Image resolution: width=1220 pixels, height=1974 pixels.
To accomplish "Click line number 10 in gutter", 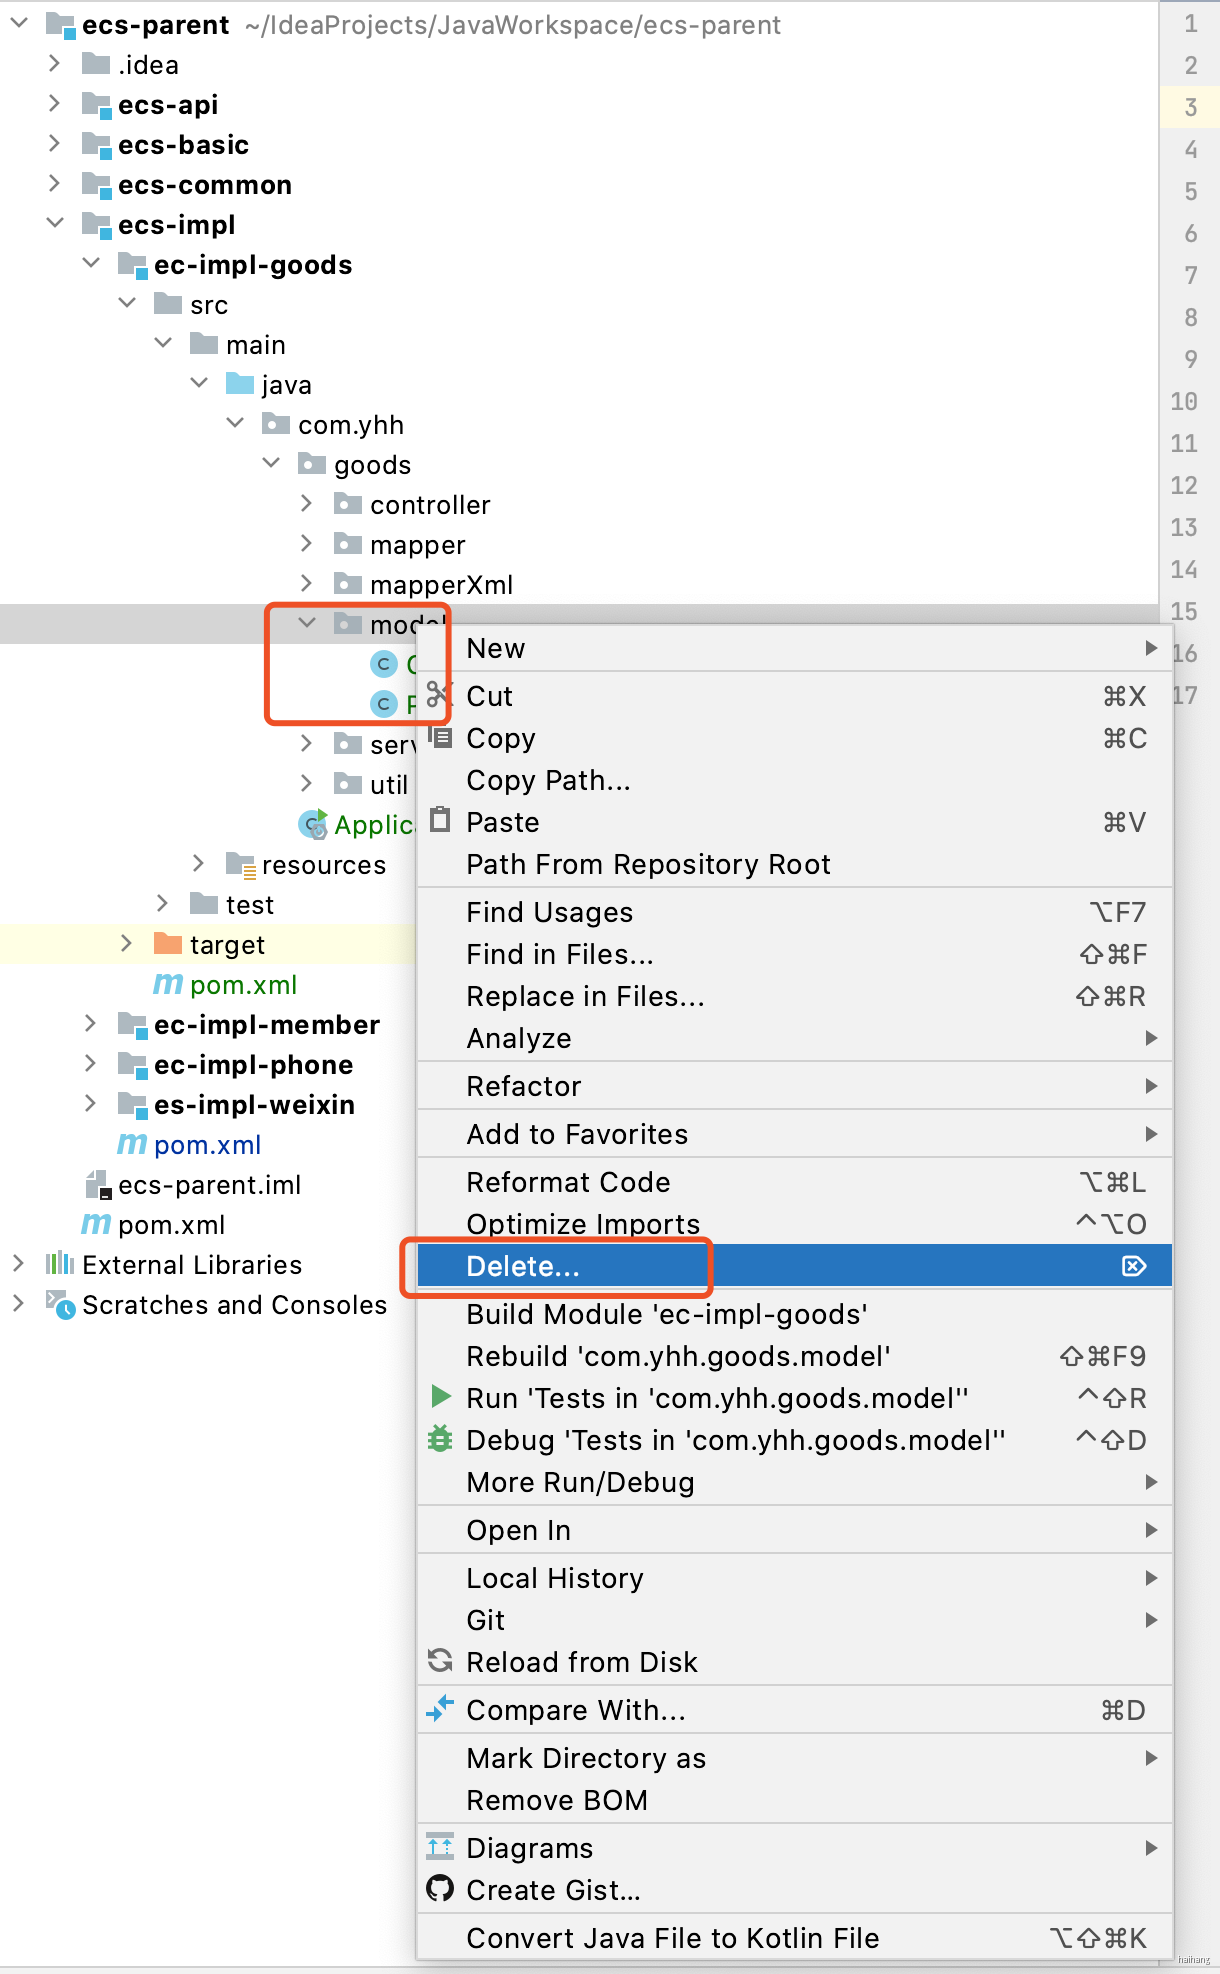I will [x=1184, y=401].
